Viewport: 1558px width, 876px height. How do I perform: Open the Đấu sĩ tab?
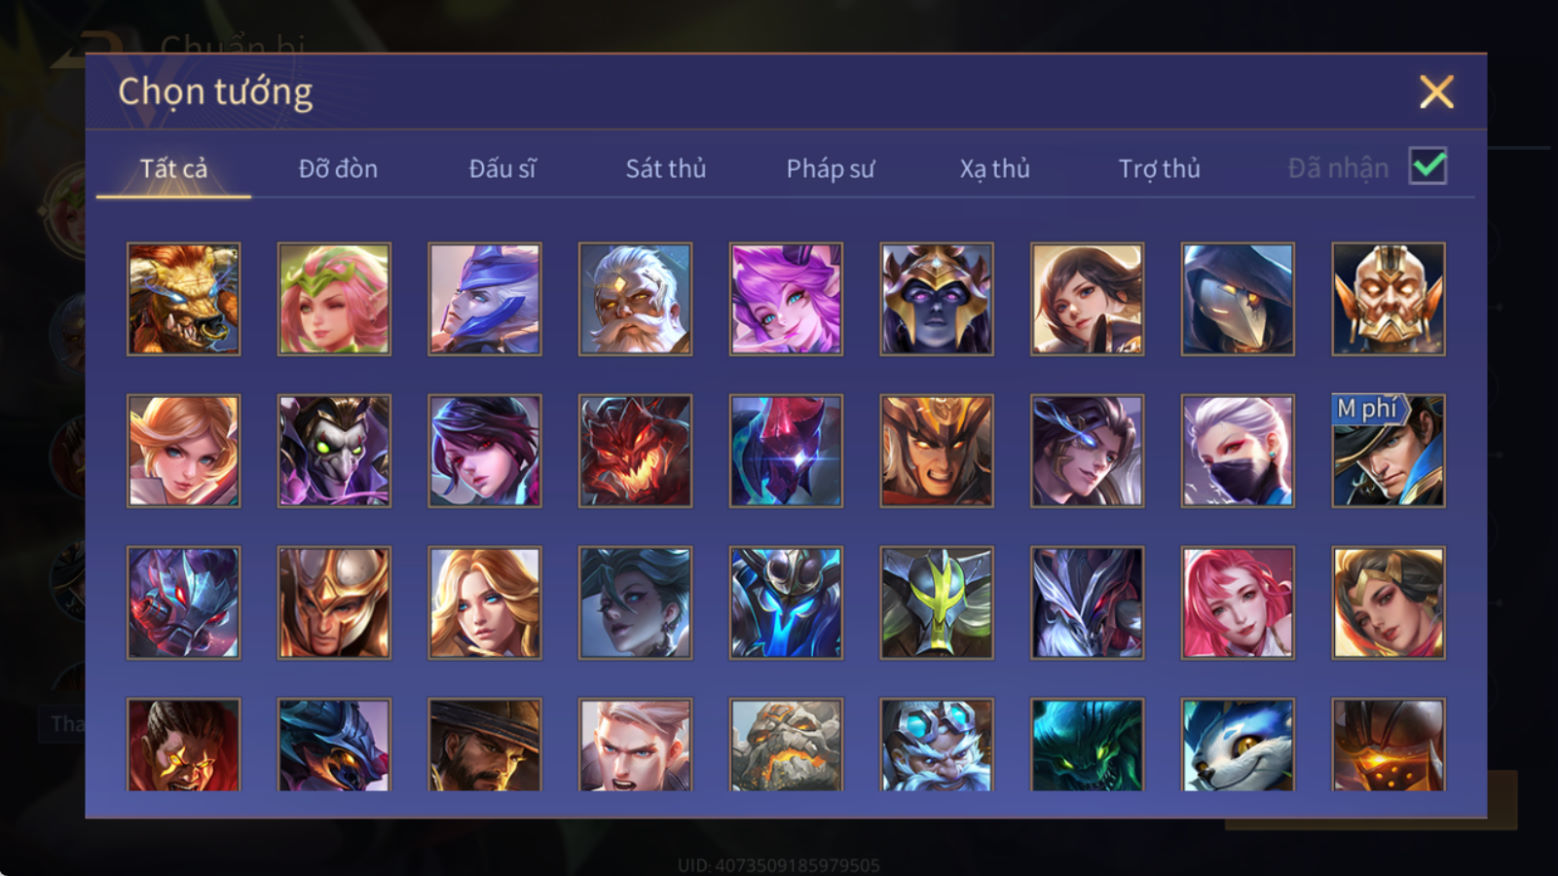502,168
